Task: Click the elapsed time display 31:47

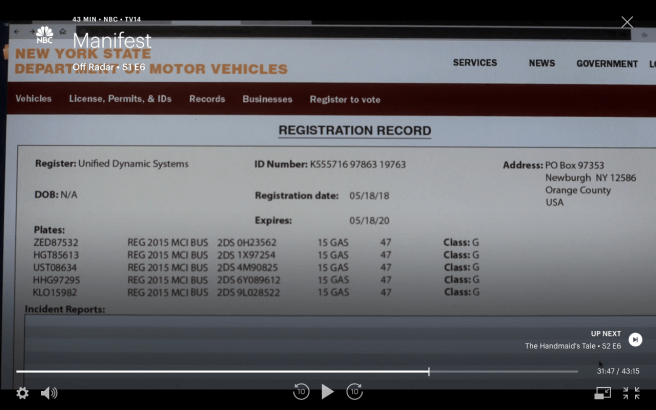Action: pyautogui.click(x=606, y=371)
